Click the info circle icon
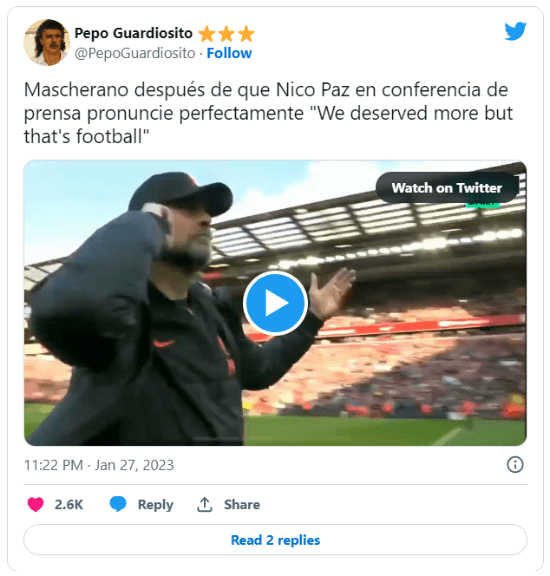Screen dimensions: 550x576 (515, 465)
